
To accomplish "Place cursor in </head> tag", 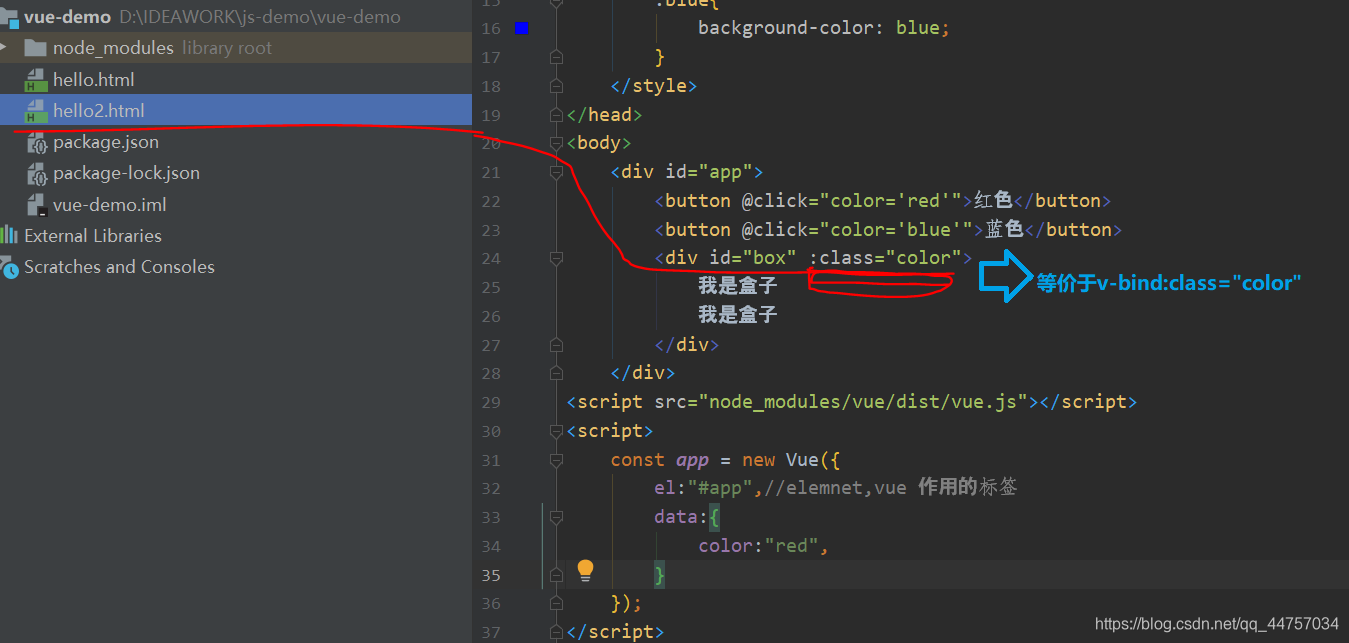I will click(604, 115).
